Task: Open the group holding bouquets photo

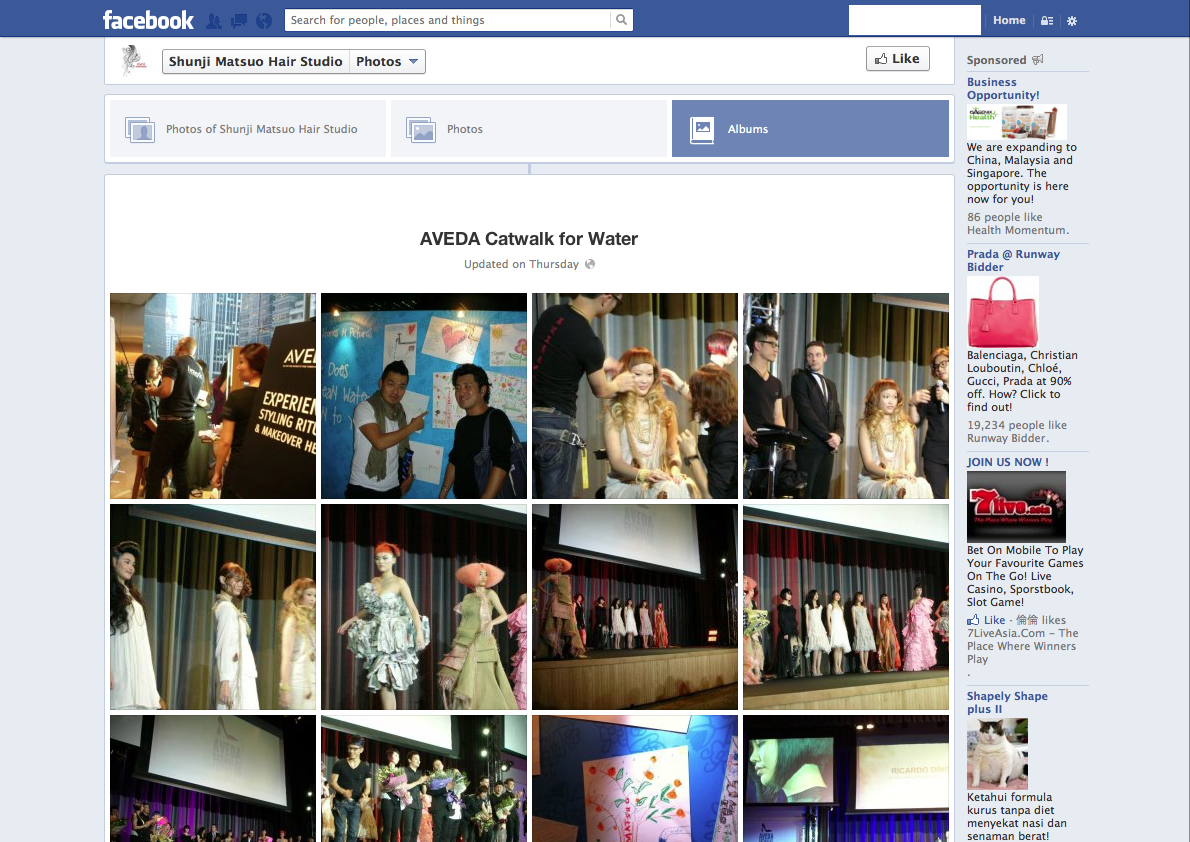Action: tap(423, 778)
